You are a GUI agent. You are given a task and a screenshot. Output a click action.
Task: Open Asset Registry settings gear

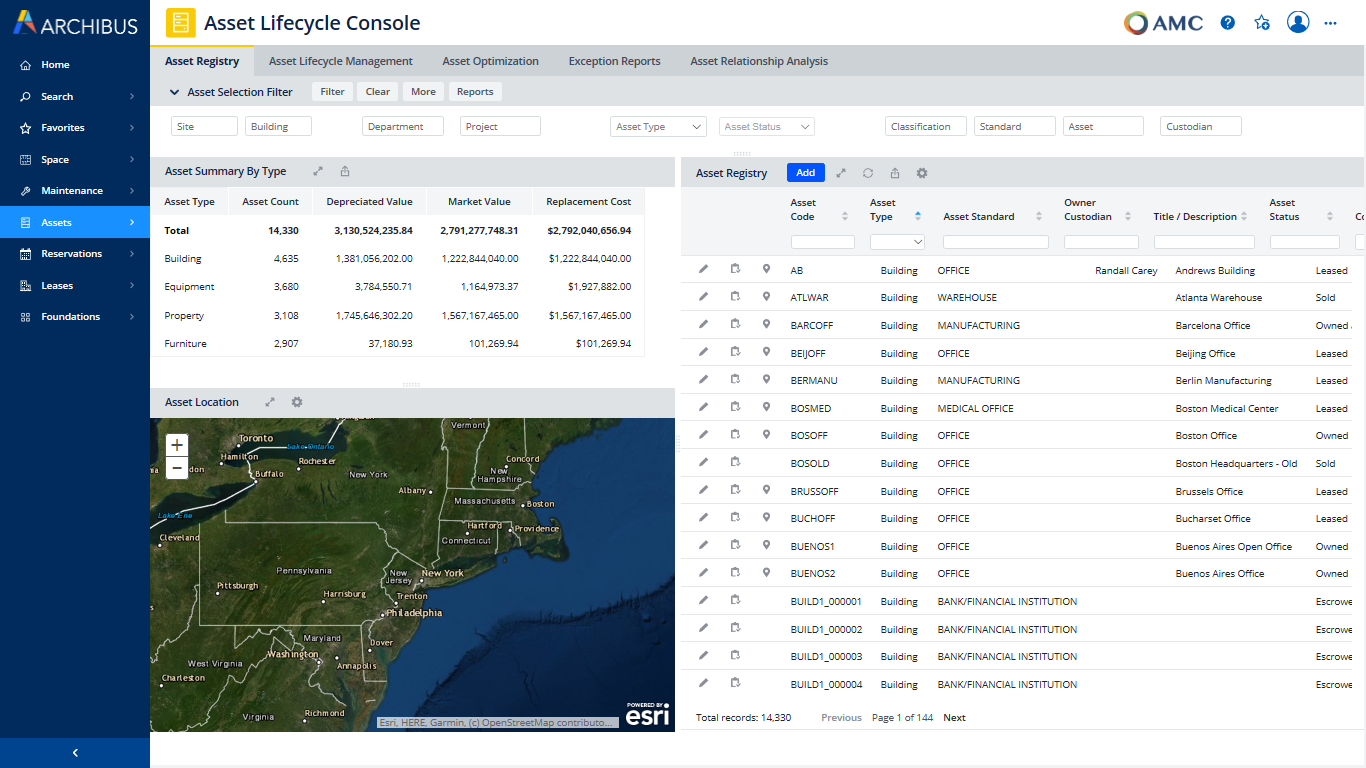(922, 173)
